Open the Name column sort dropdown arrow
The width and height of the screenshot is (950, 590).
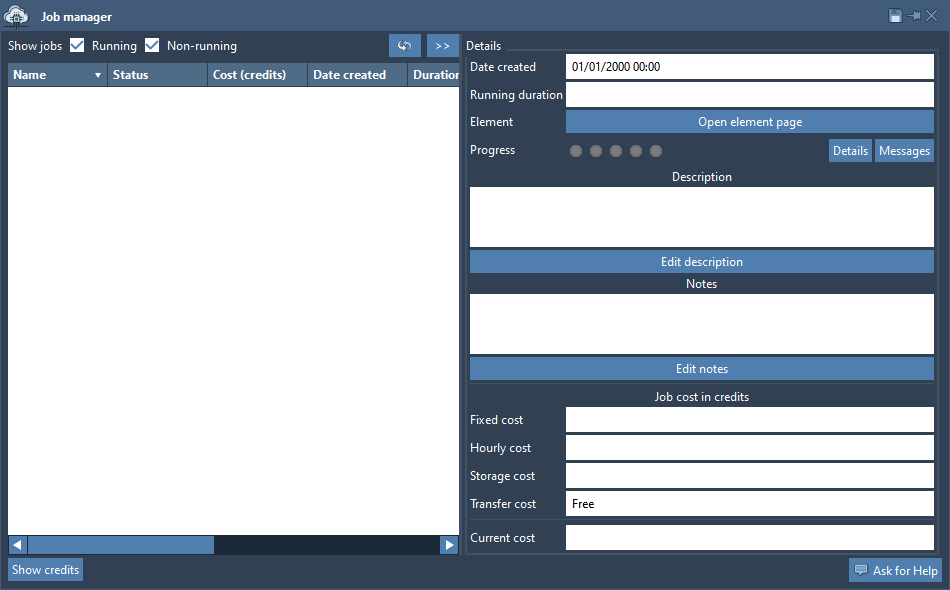pyautogui.click(x=98, y=76)
